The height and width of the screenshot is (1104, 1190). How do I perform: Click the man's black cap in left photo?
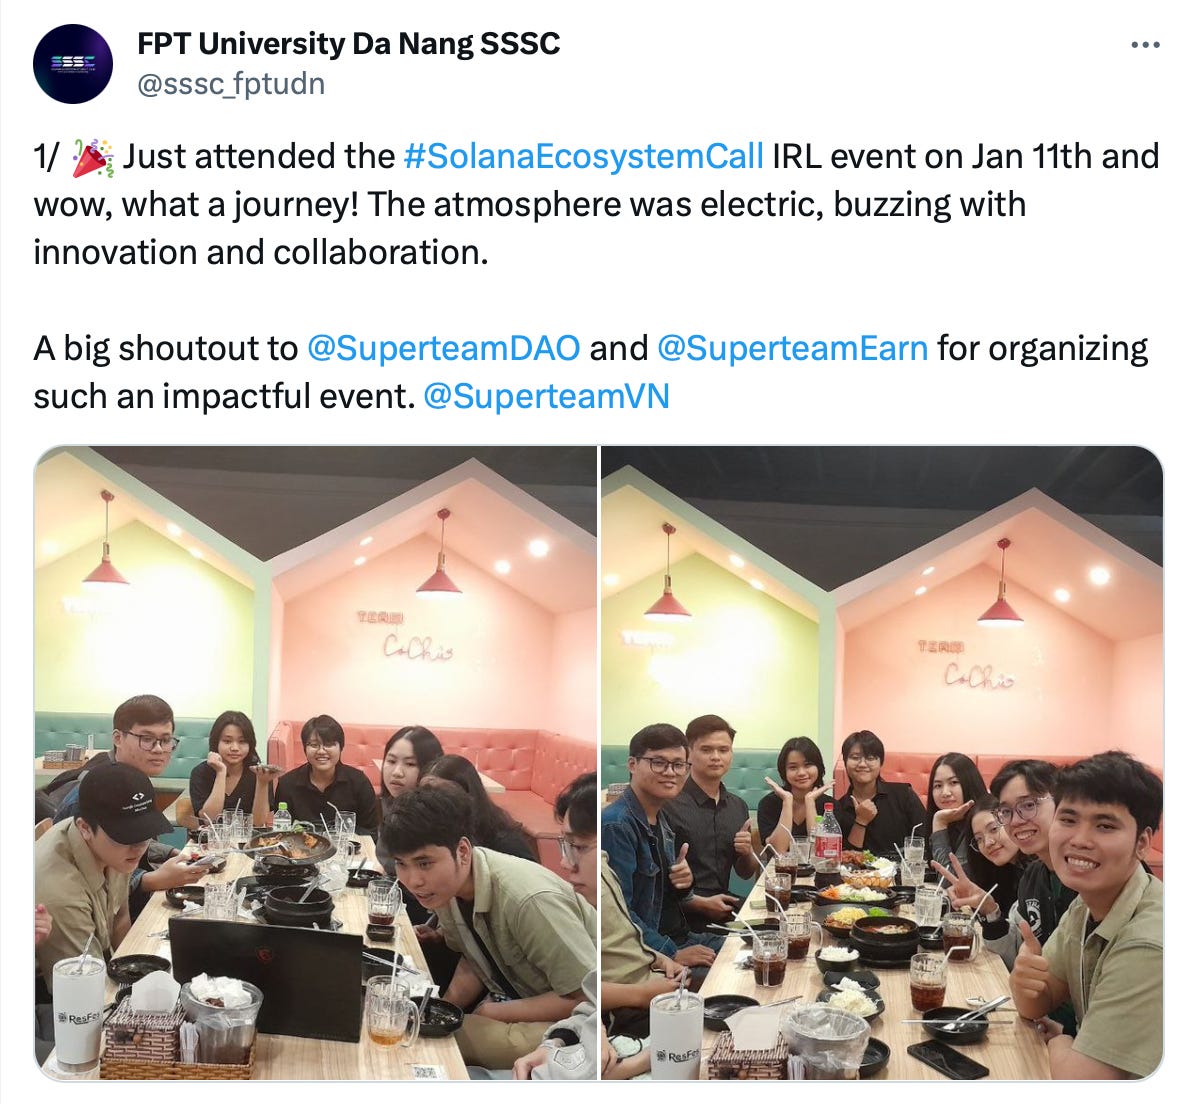pos(118,800)
